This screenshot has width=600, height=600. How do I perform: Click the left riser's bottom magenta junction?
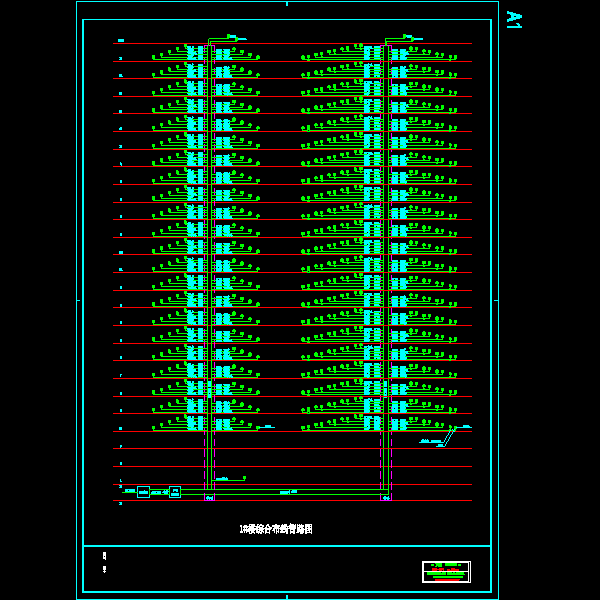[209, 497]
